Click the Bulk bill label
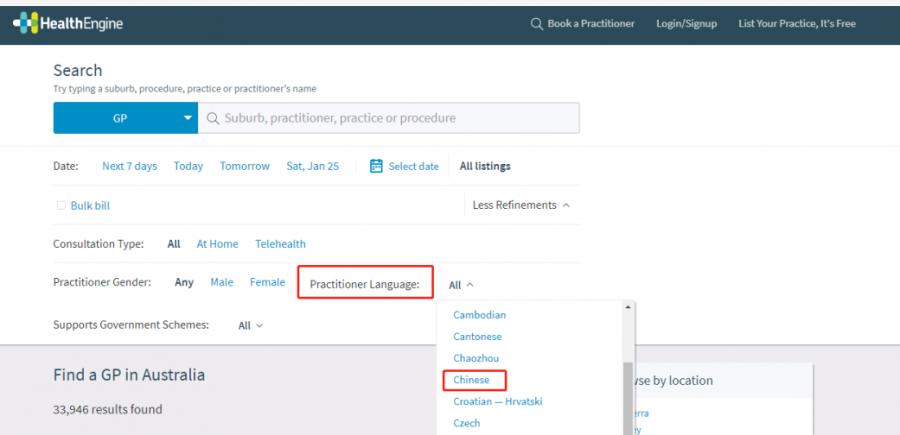 point(90,205)
